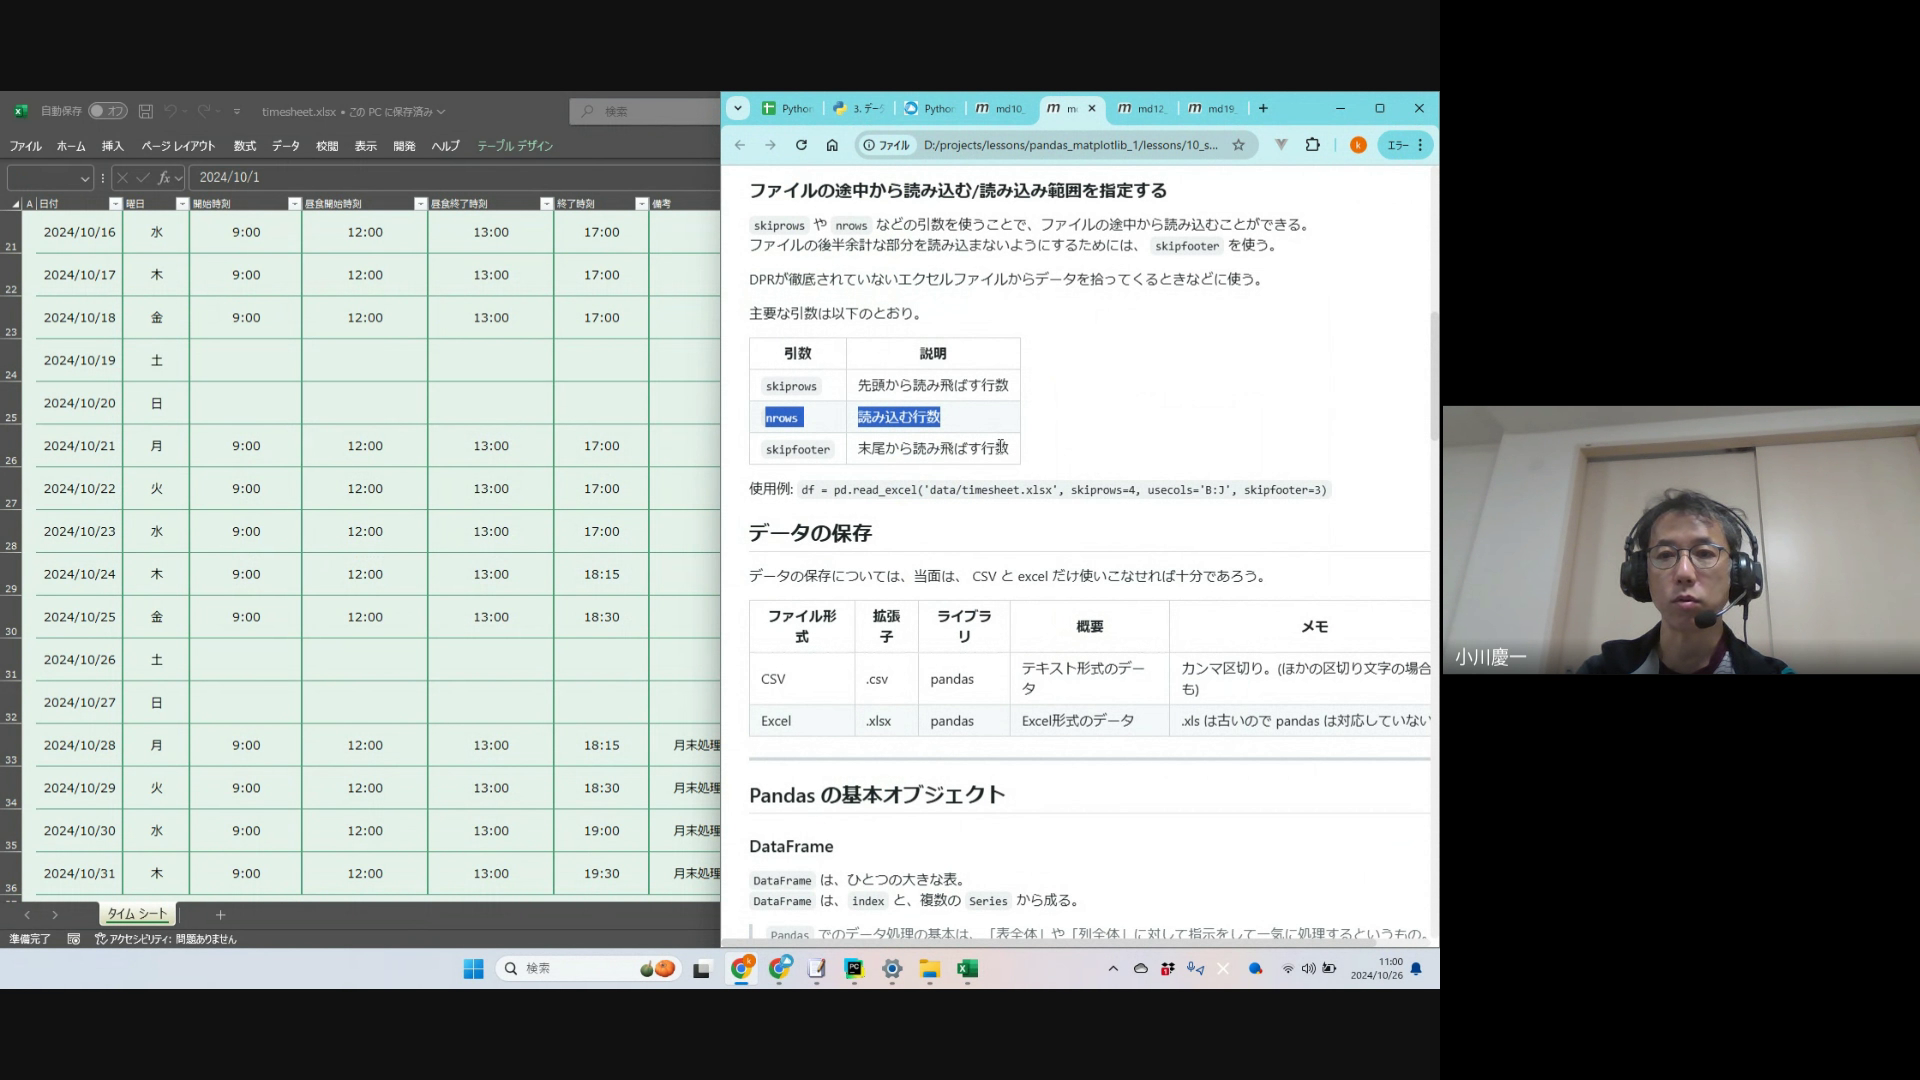Open the browser extensions puzzle icon
Viewport: 1920px width, 1080px height.
click(1313, 145)
